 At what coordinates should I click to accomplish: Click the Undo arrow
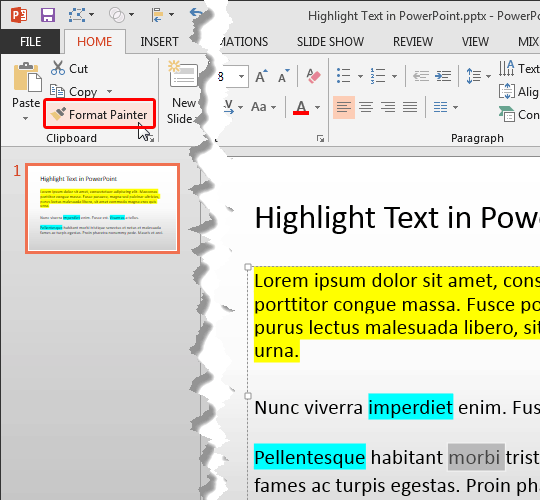coord(196,14)
